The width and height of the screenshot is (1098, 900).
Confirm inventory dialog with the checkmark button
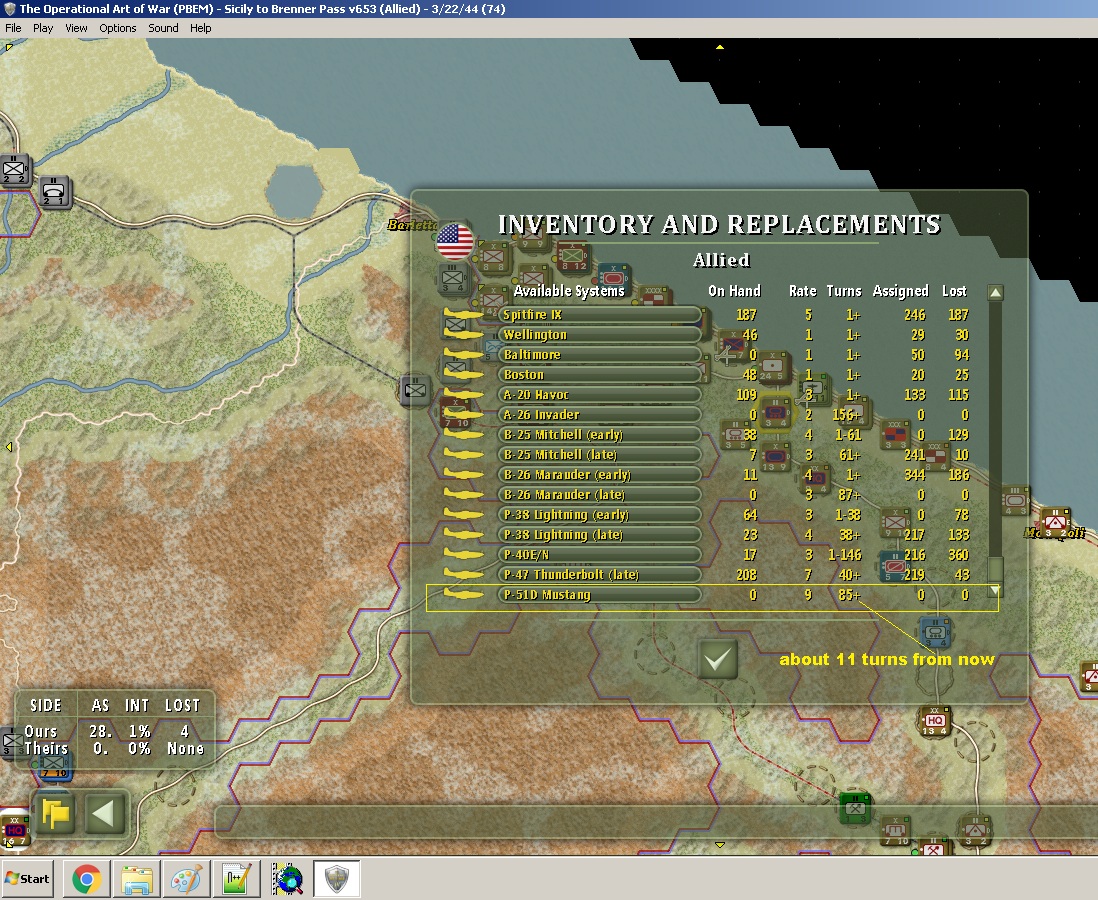coord(718,659)
